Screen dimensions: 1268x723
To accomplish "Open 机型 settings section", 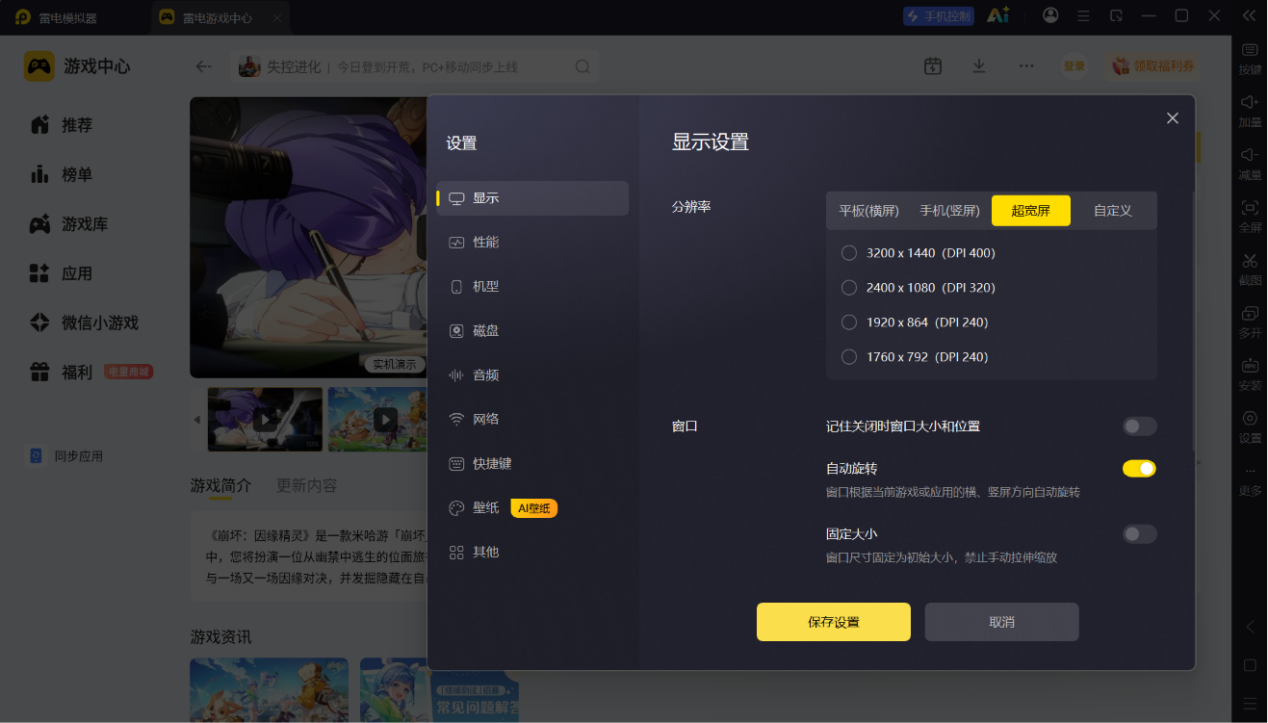I will click(x=533, y=286).
